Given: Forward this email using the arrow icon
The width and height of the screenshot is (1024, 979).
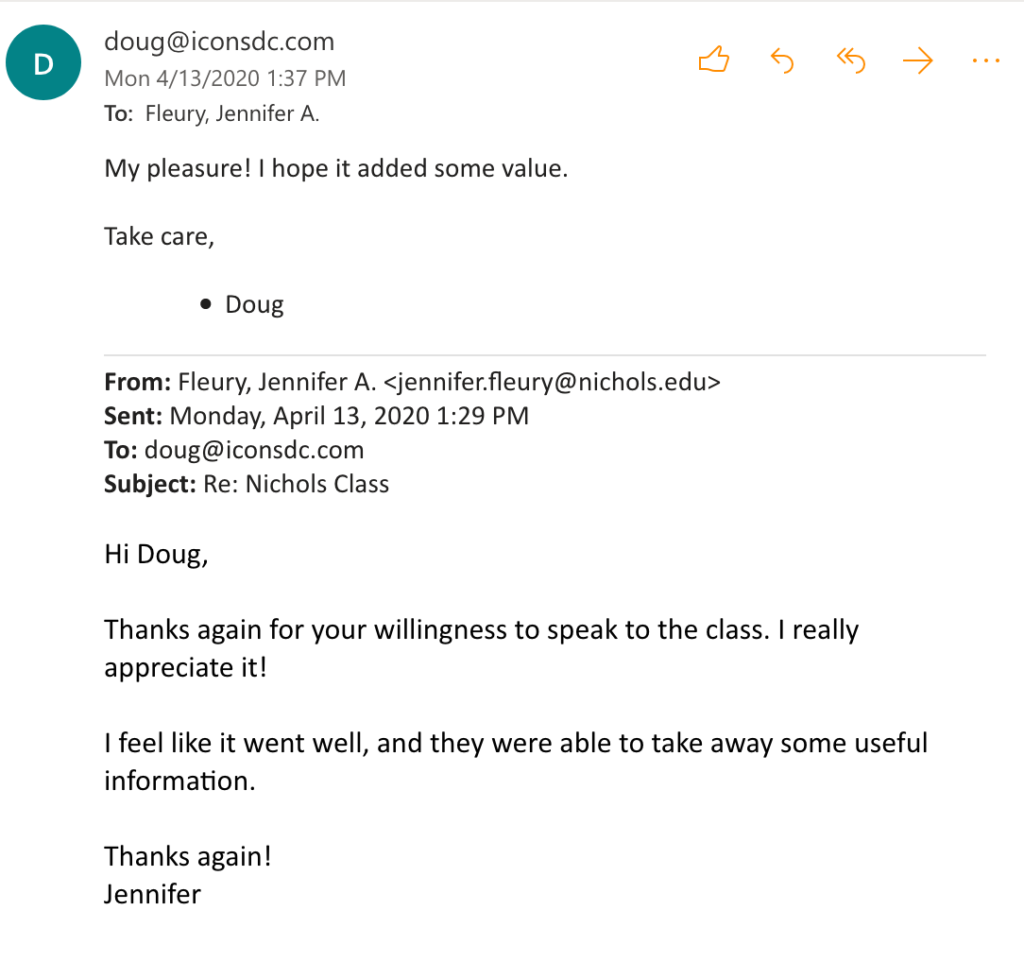Looking at the screenshot, I should [x=917, y=61].
